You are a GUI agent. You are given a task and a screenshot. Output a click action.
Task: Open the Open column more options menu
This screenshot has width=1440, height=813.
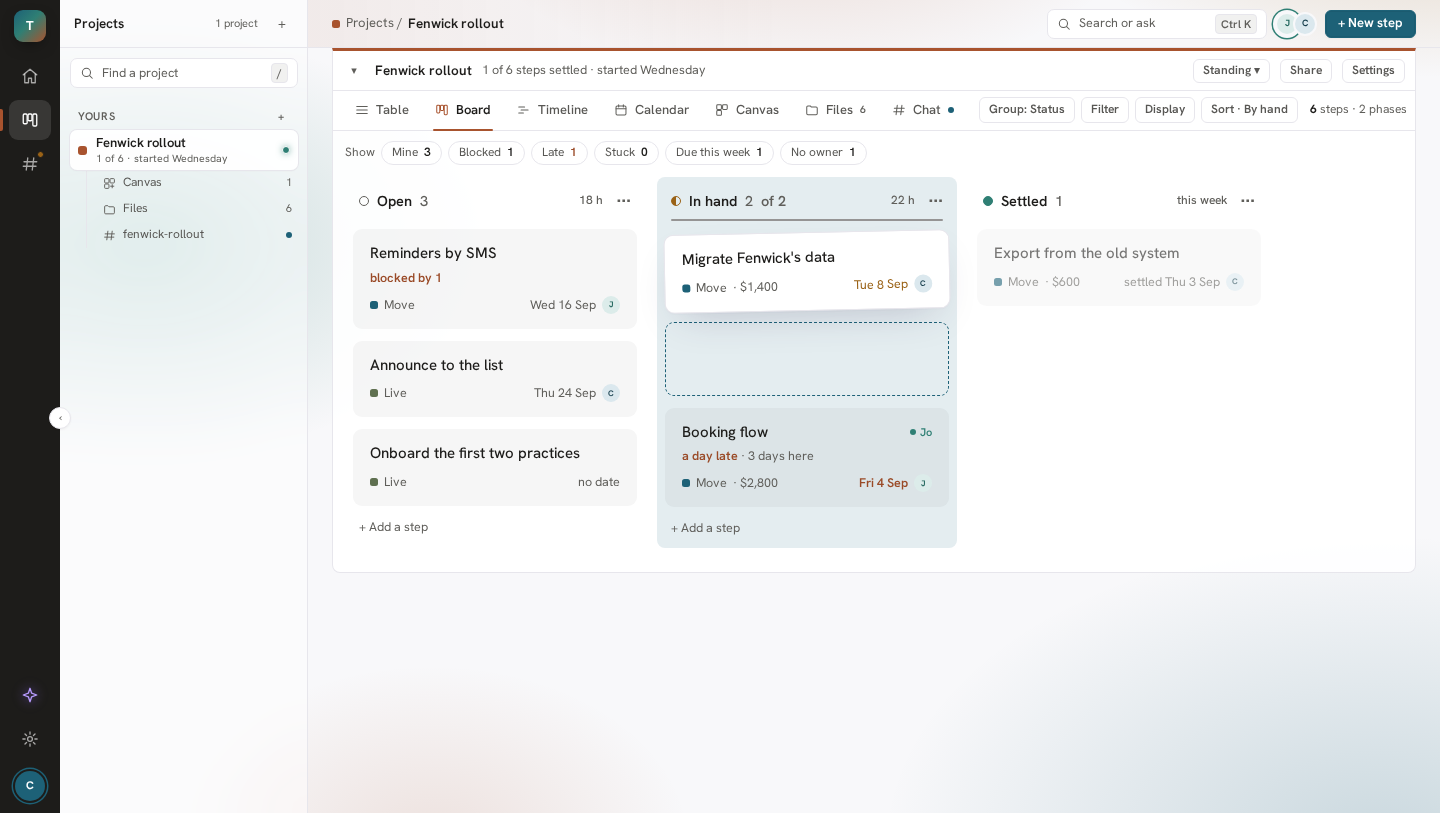624,201
